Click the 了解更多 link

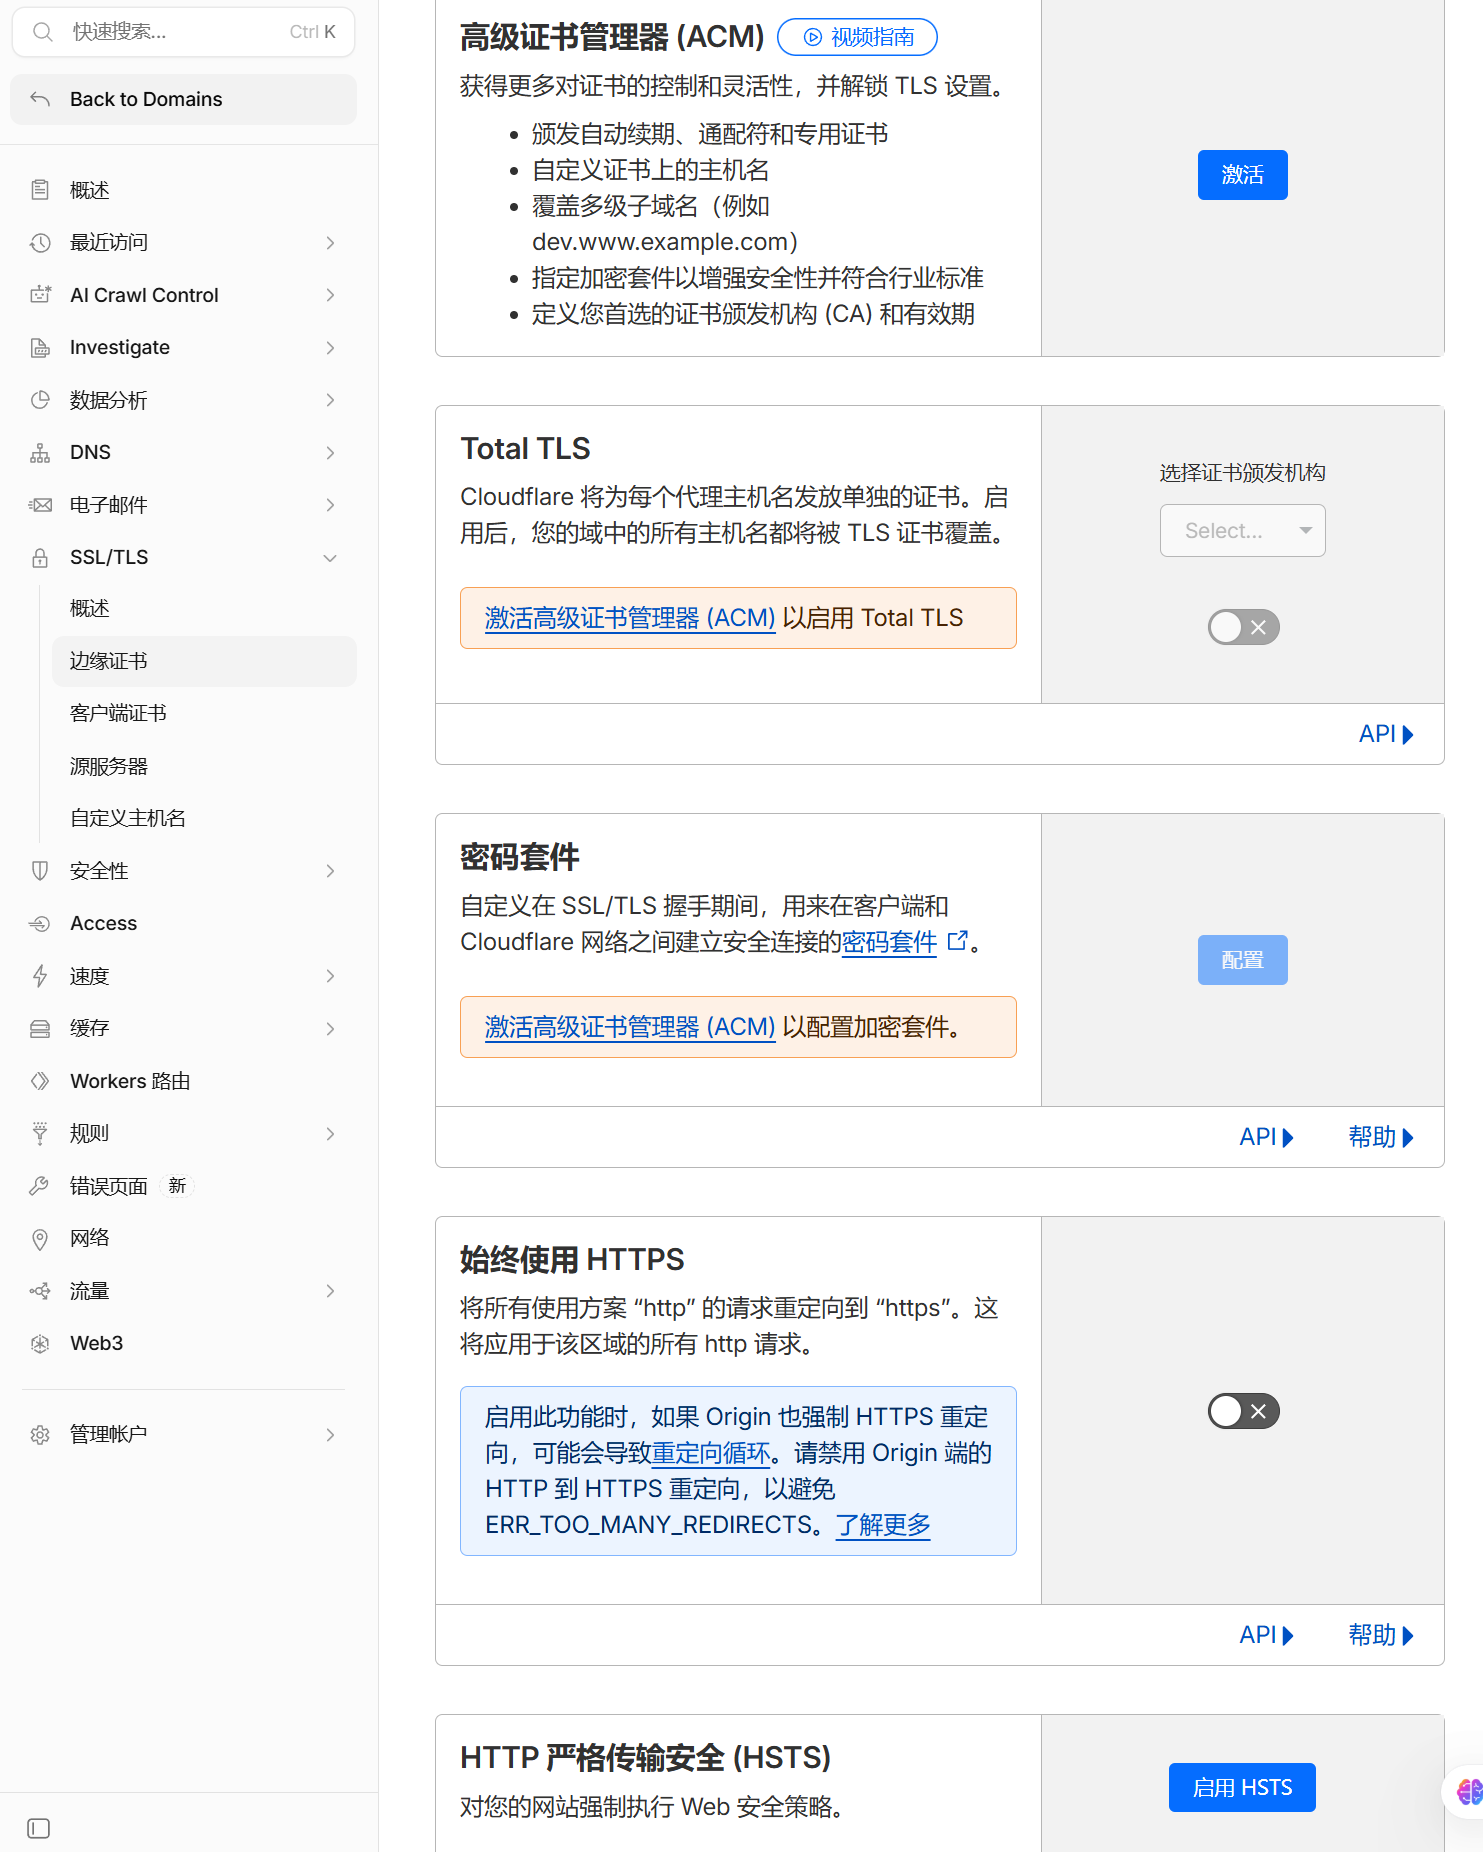pos(883,1525)
